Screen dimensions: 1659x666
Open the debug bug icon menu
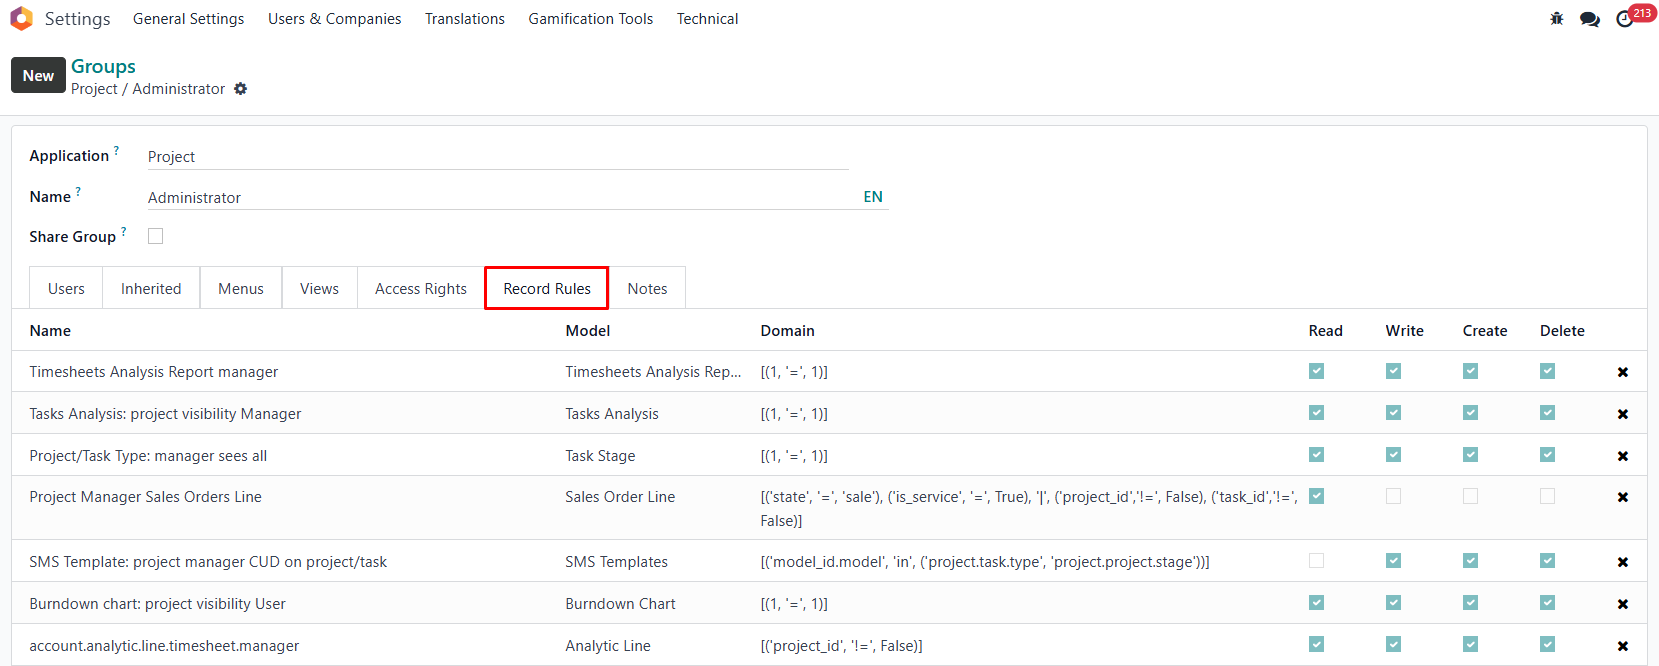(x=1557, y=19)
